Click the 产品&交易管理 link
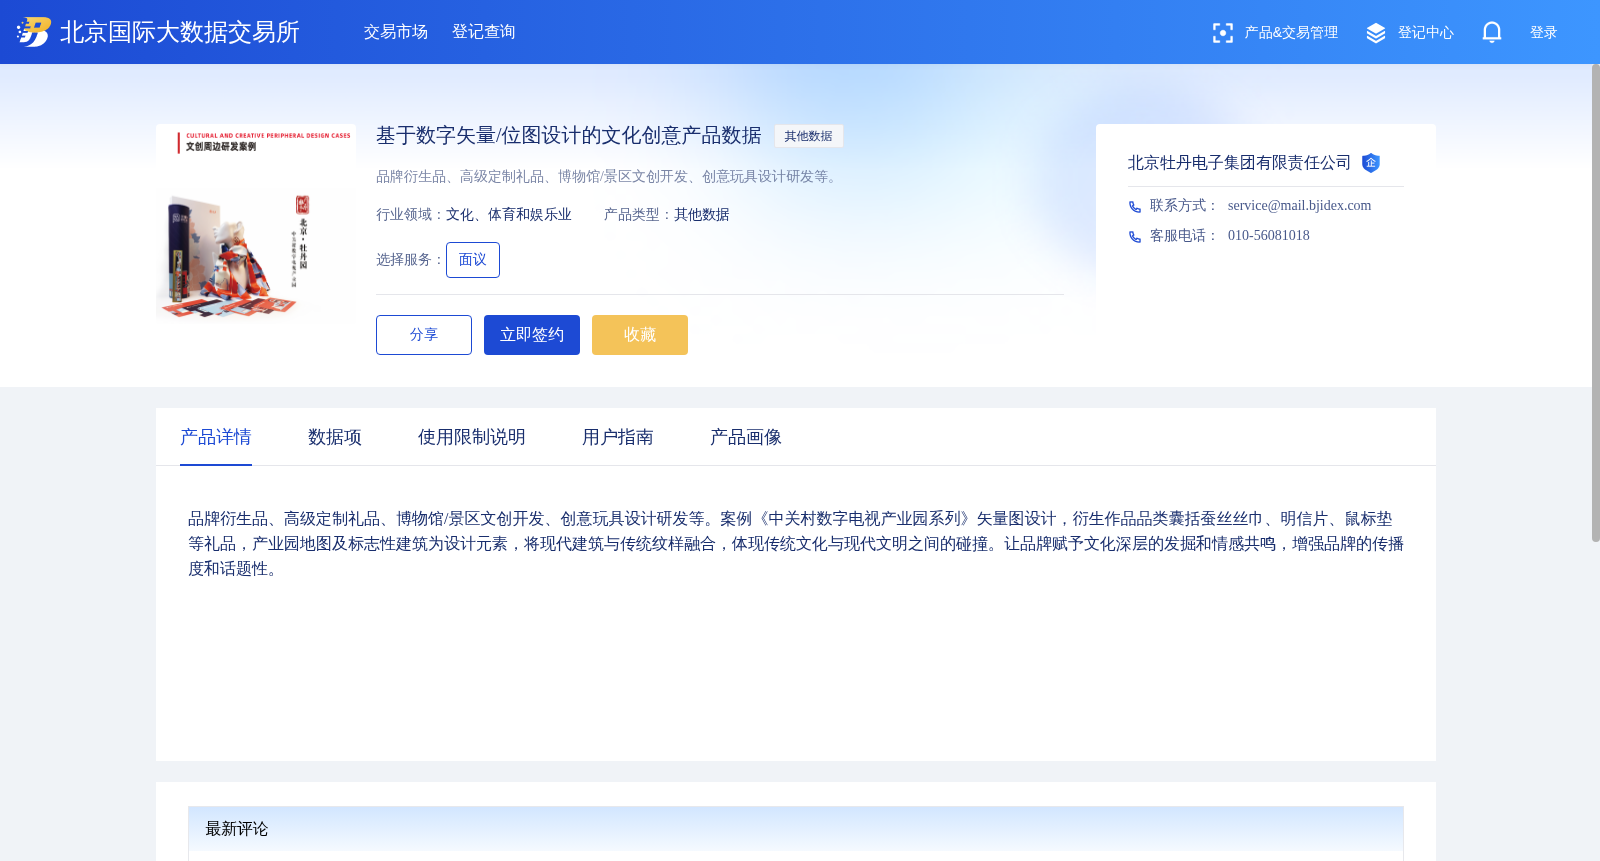This screenshot has width=1600, height=861. (x=1291, y=33)
